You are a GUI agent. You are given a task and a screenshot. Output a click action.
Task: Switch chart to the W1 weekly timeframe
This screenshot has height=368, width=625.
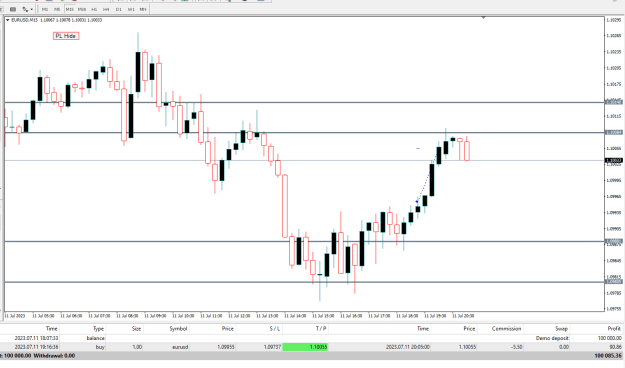click(x=131, y=9)
